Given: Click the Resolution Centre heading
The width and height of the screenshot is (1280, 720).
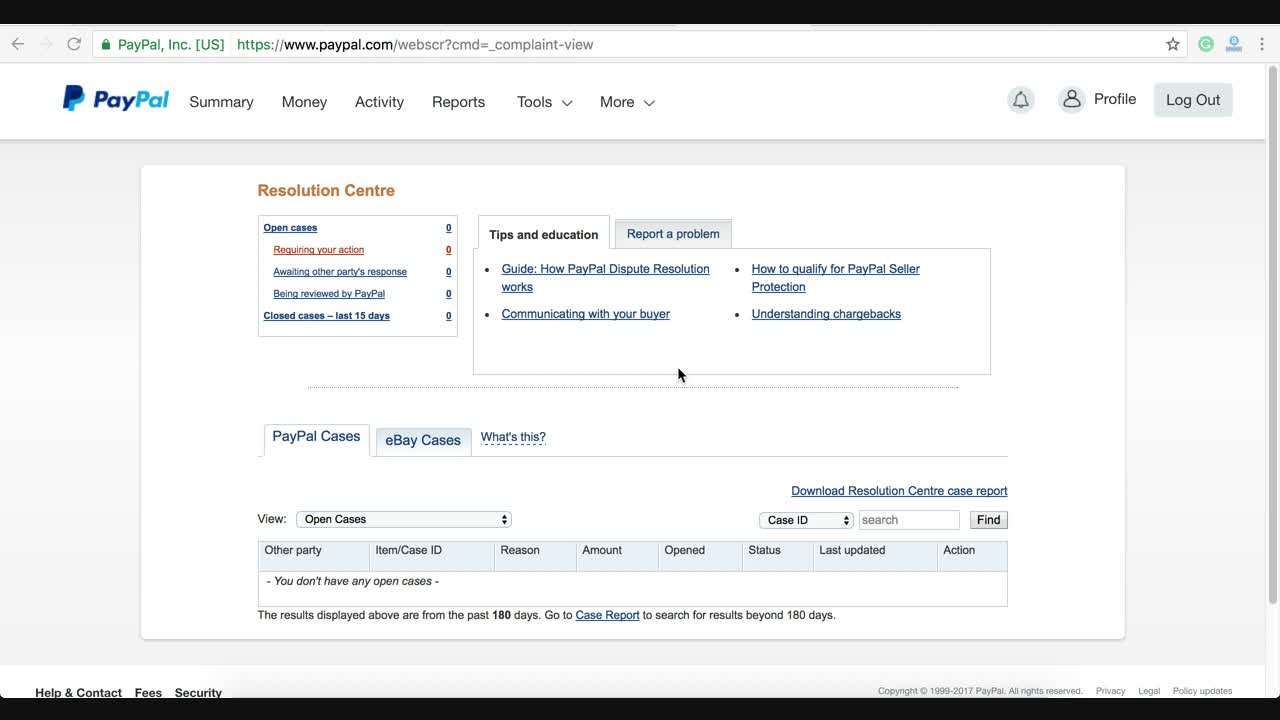Looking at the screenshot, I should point(326,190).
